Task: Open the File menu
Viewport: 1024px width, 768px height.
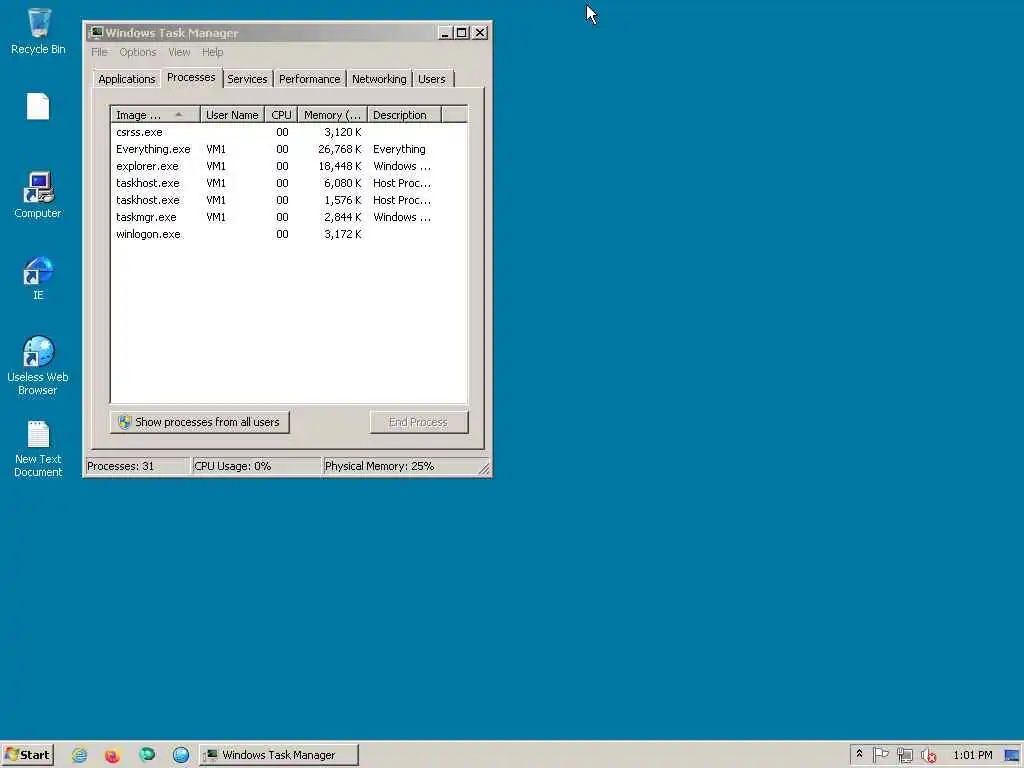Action: [99, 52]
